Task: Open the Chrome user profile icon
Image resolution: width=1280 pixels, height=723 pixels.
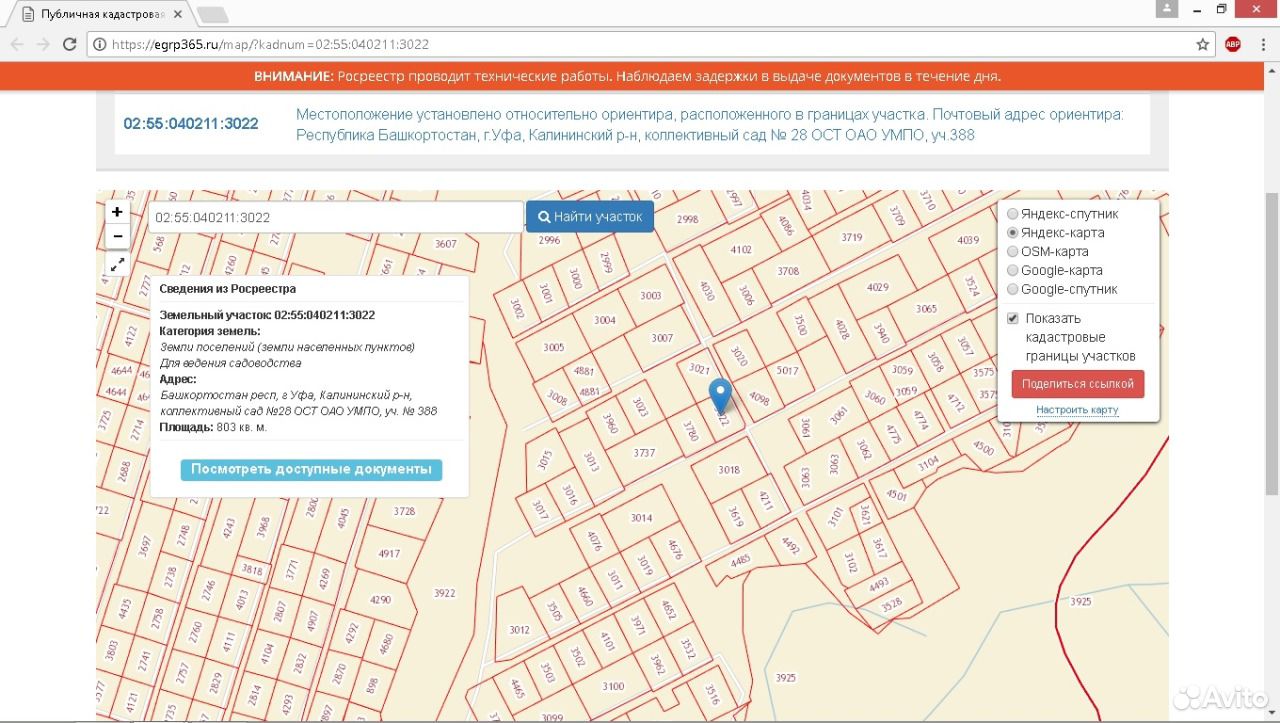Action: pos(1166,9)
